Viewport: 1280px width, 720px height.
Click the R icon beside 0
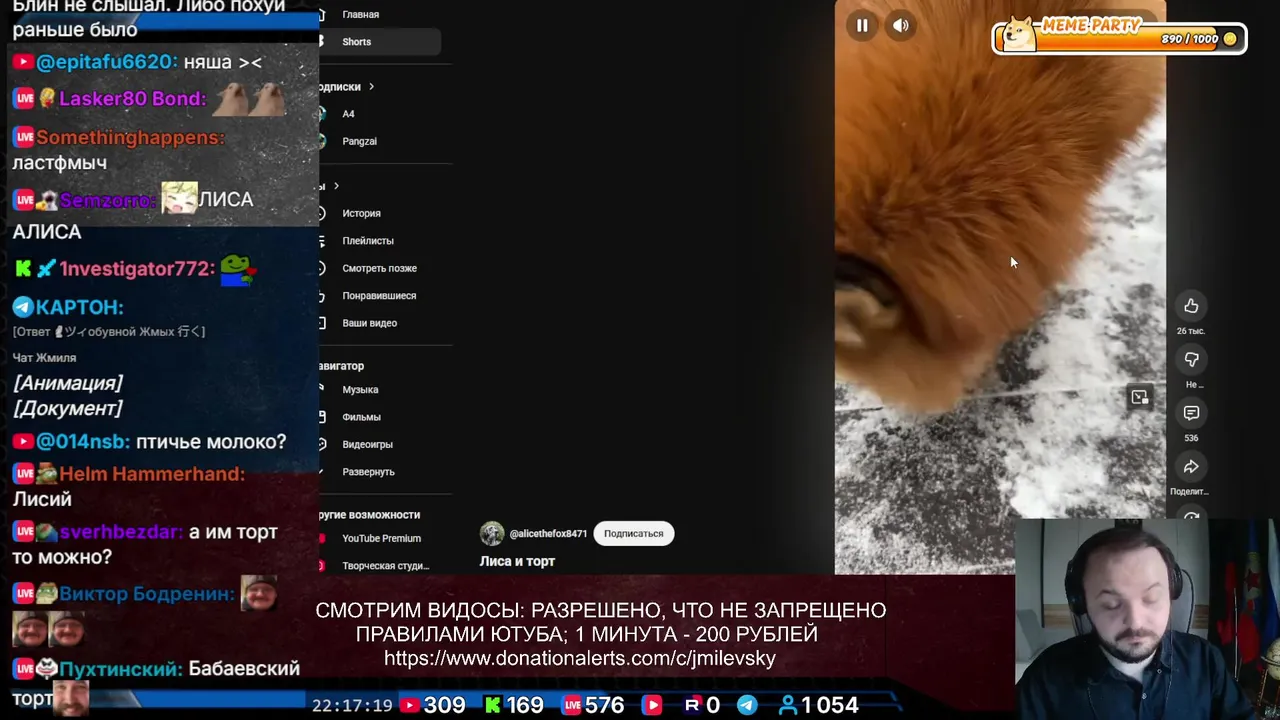pos(692,705)
